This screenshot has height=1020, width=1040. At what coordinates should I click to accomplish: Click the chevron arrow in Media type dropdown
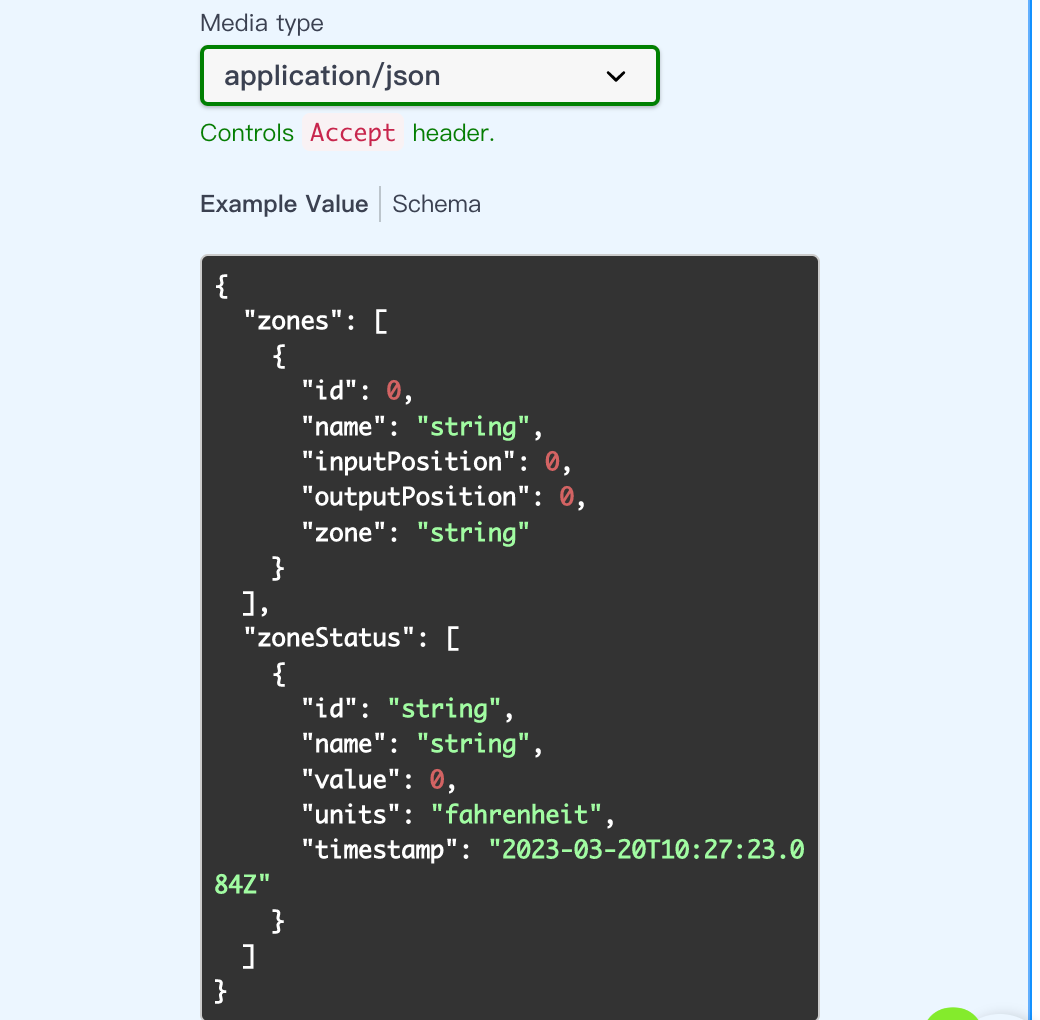pyautogui.click(x=616, y=76)
